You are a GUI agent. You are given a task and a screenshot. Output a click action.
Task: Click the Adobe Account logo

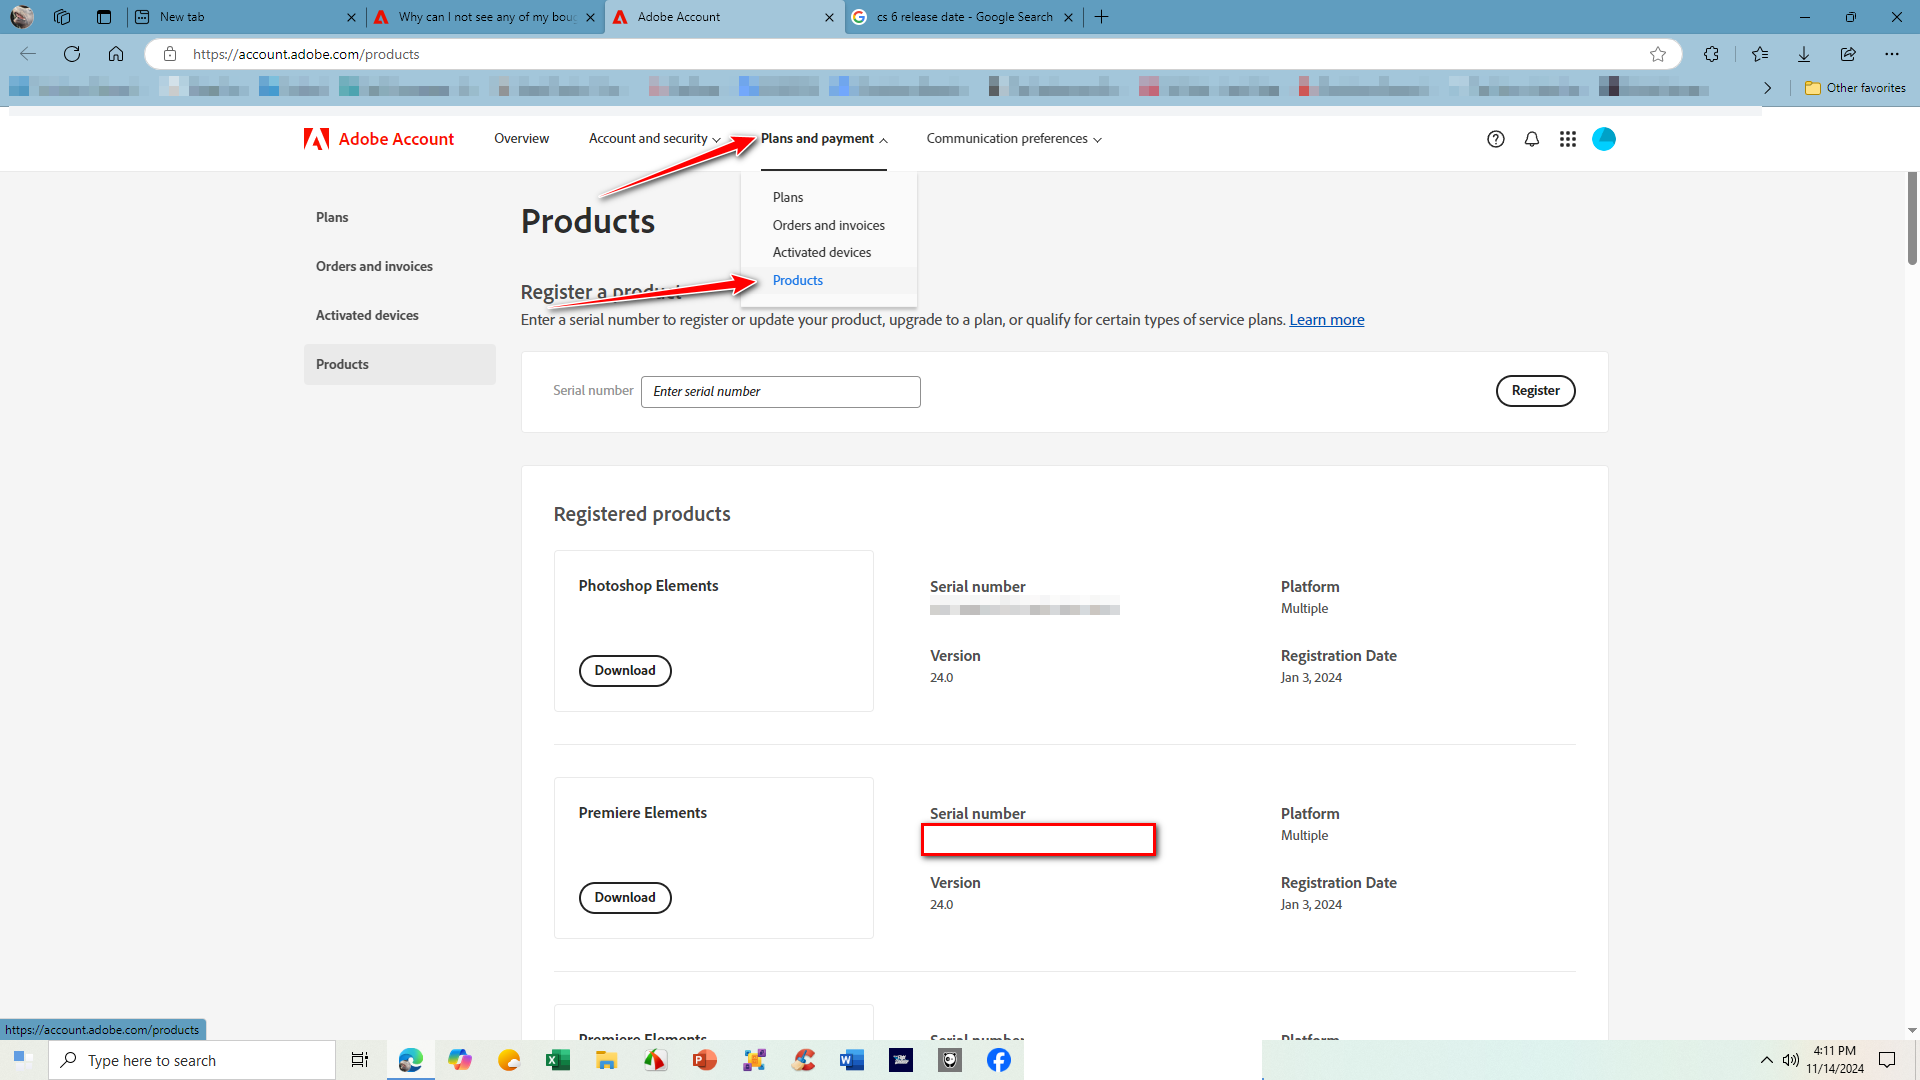[x=378, y=139]
